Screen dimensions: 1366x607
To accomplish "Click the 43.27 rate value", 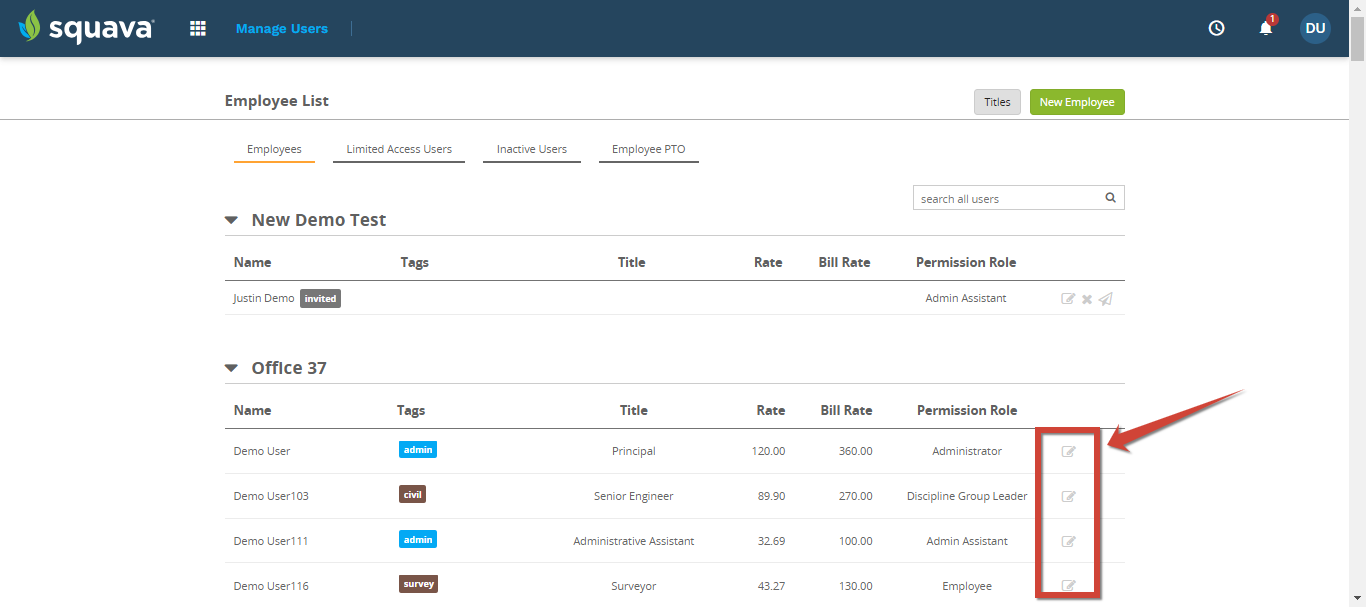I will pos(771,586).
